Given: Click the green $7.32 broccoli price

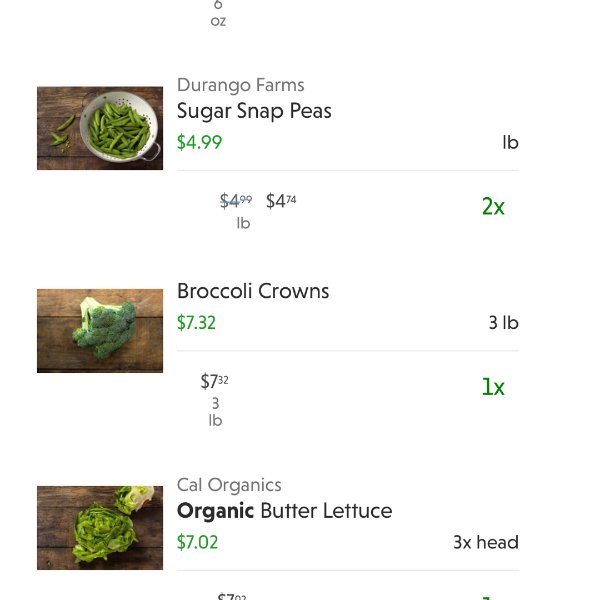Looking at the screenshot, I should [196, 323].
